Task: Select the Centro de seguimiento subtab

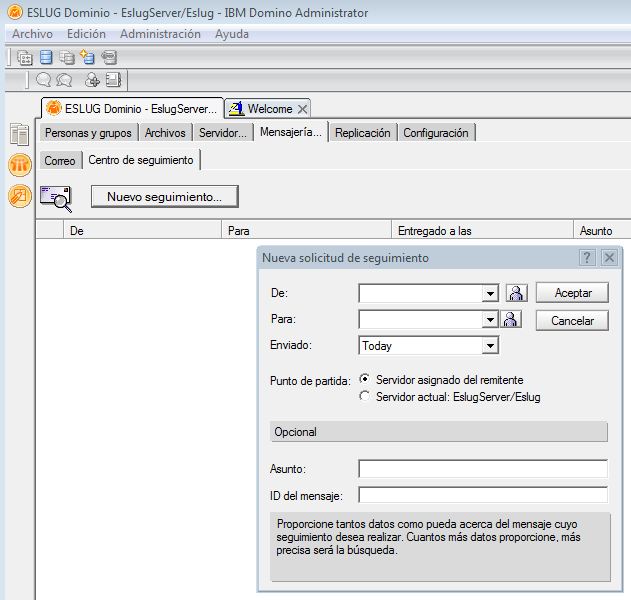Action: point(141,160)
